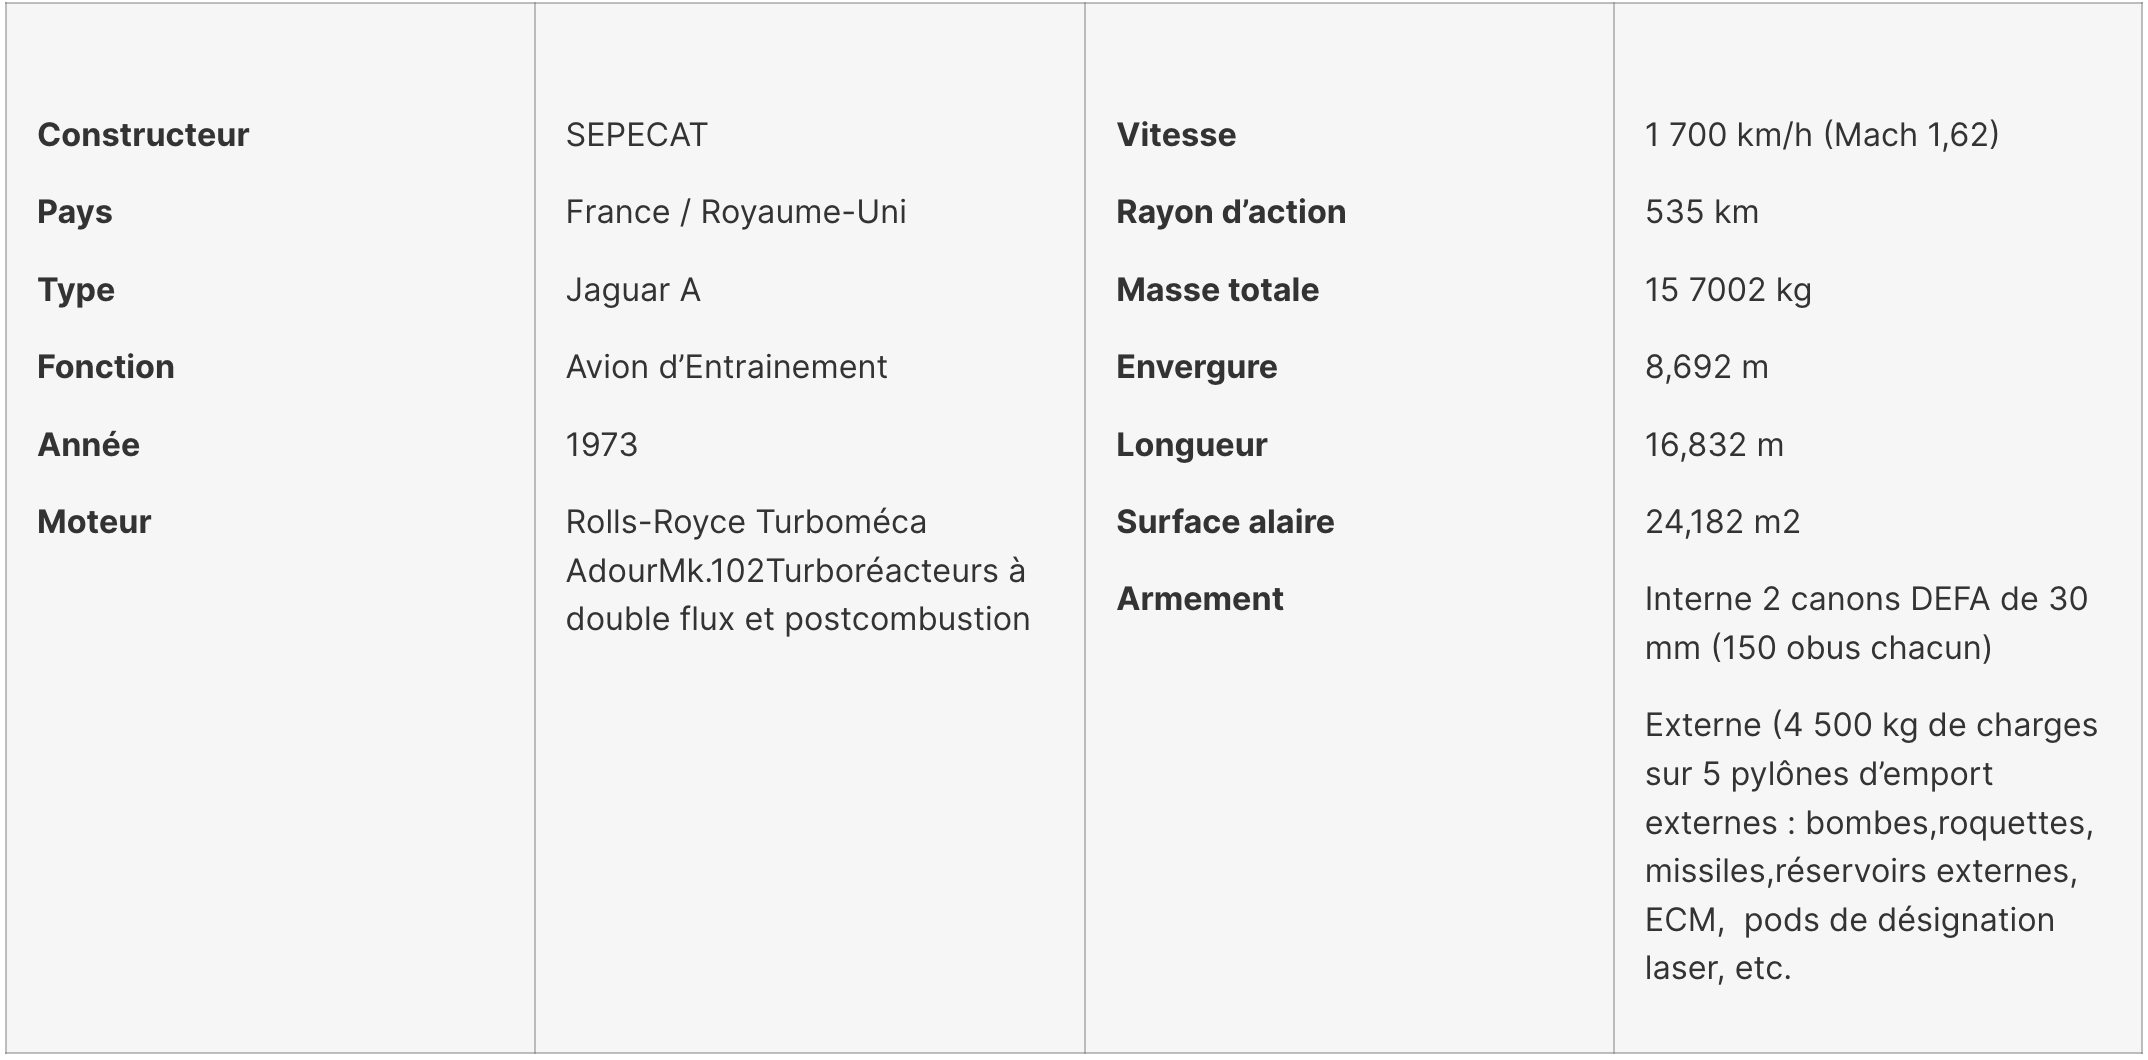Select the Moteur label

click(x=94, y=522)
